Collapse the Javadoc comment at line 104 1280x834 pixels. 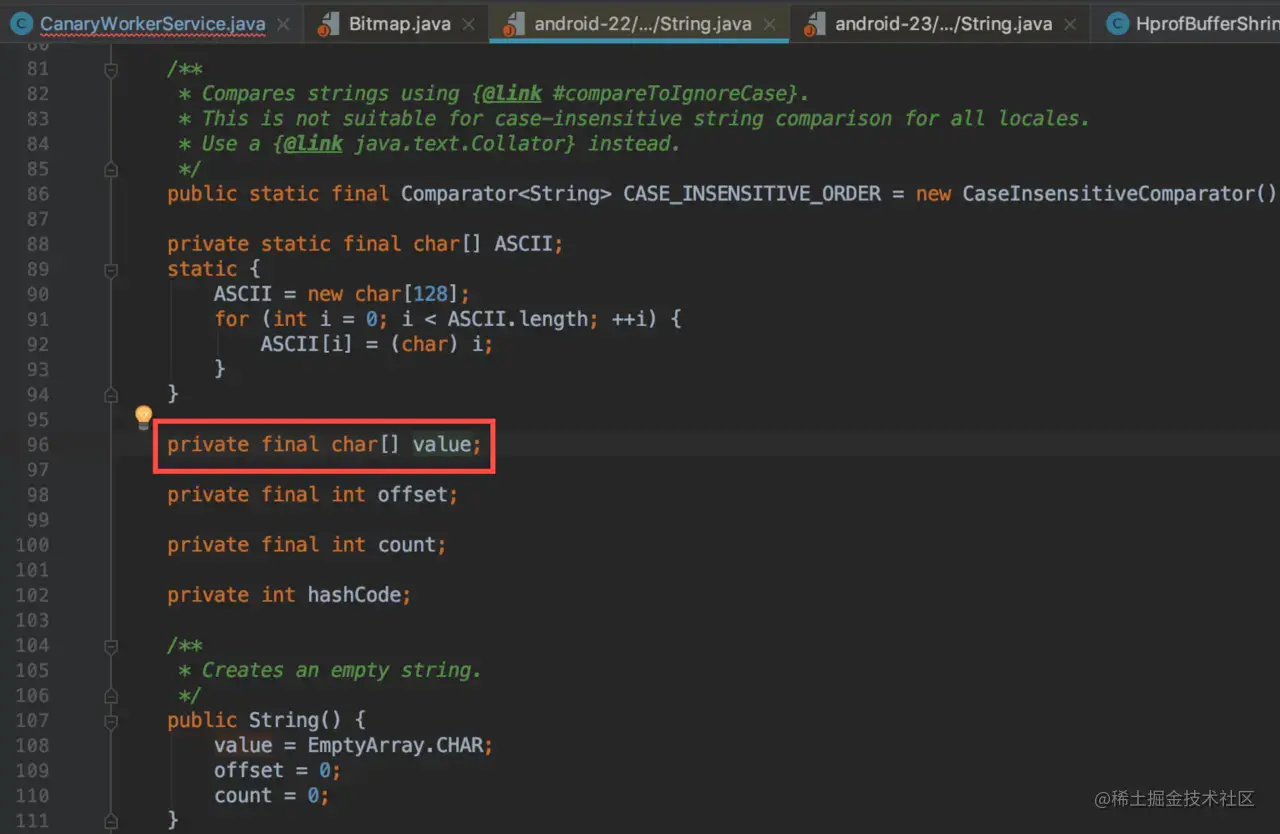pyautogui.click(x=111, y=646)
